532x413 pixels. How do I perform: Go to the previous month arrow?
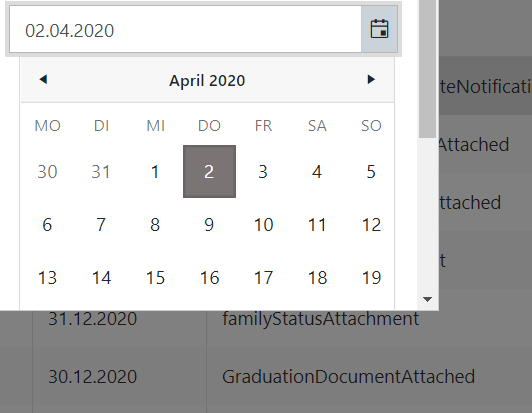pyautogui.click(x=43, y=79)
